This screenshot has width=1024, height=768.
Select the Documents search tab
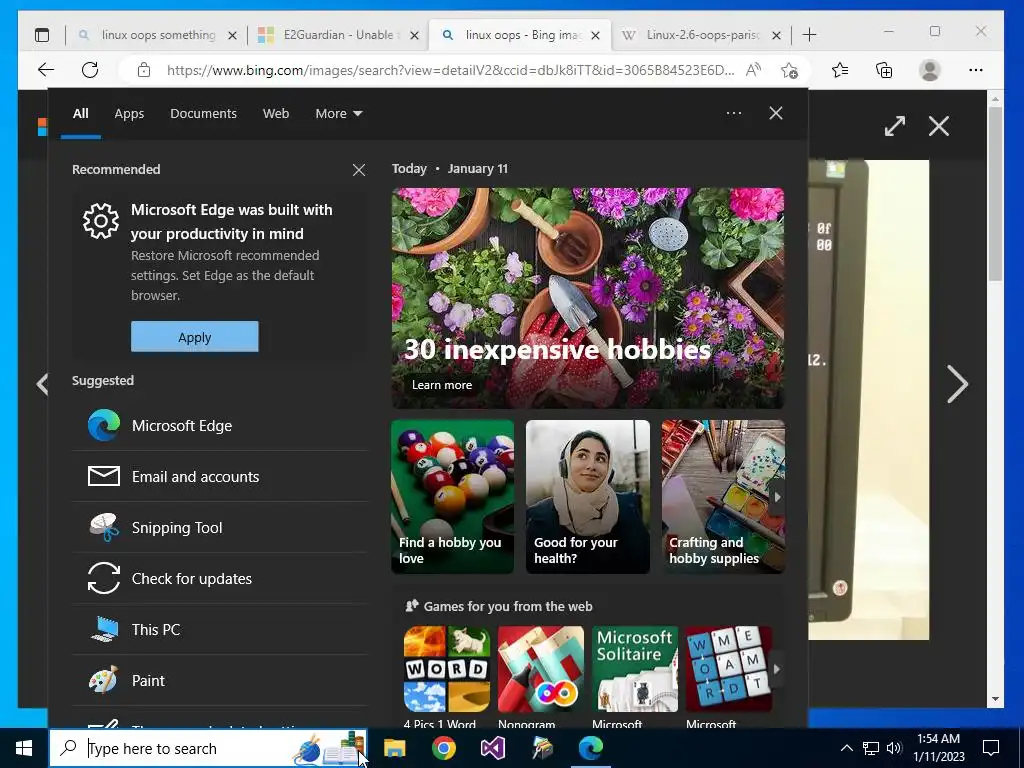(x=203, y=114)
